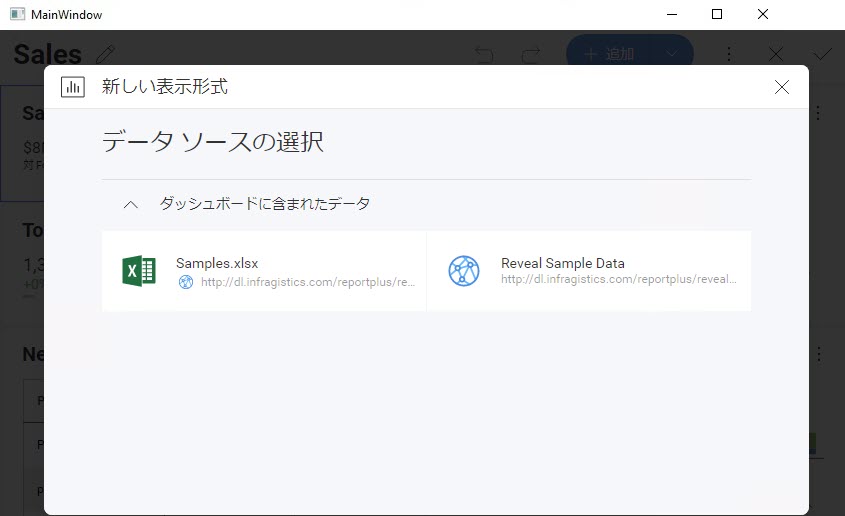The width and height of the screenshot is (845, 516).
Task: Click the redo arrow in dashboard toolbar
Action: (x=531, y=54)
